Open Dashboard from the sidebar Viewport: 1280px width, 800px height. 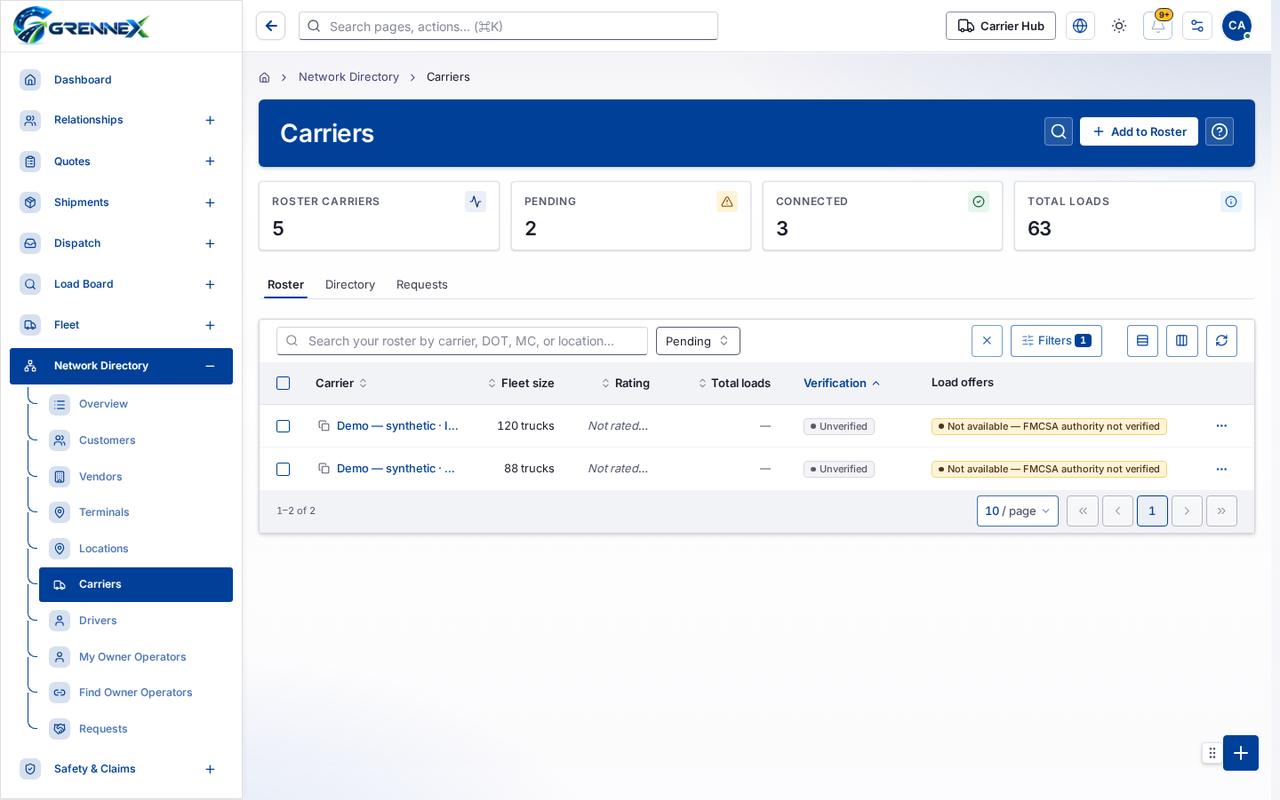(121, 80)
